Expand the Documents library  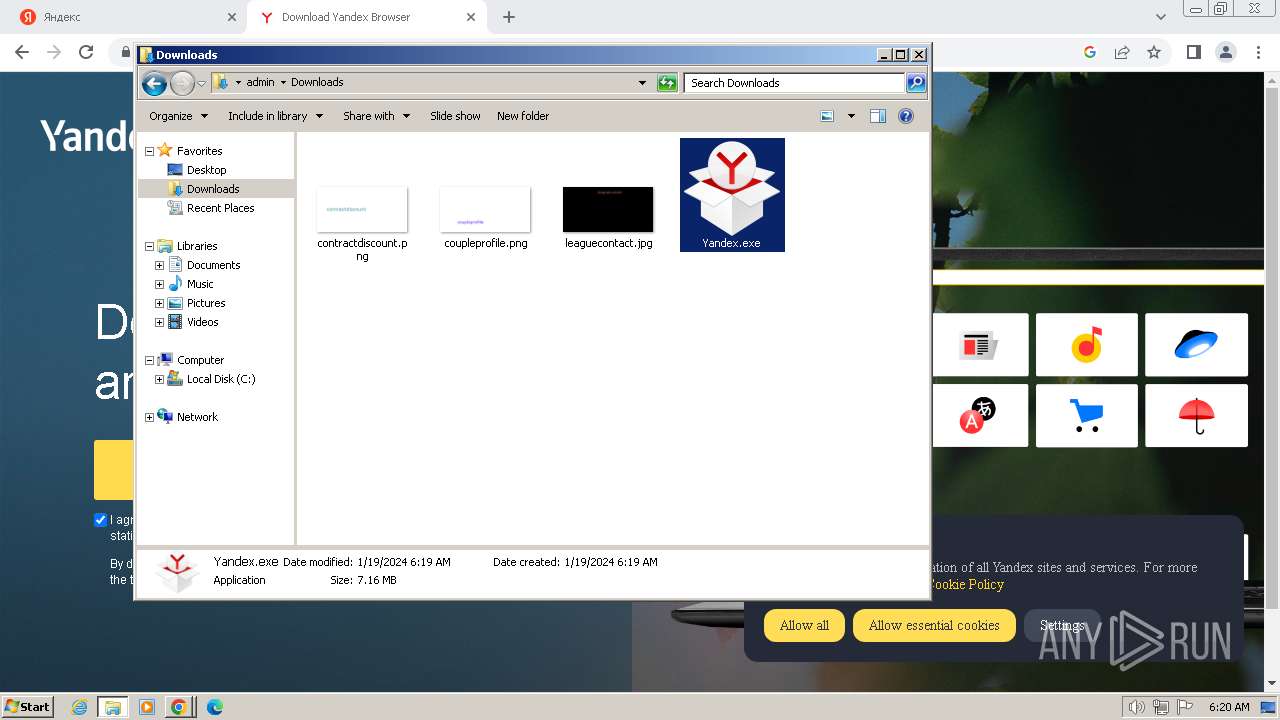[159, 265]
